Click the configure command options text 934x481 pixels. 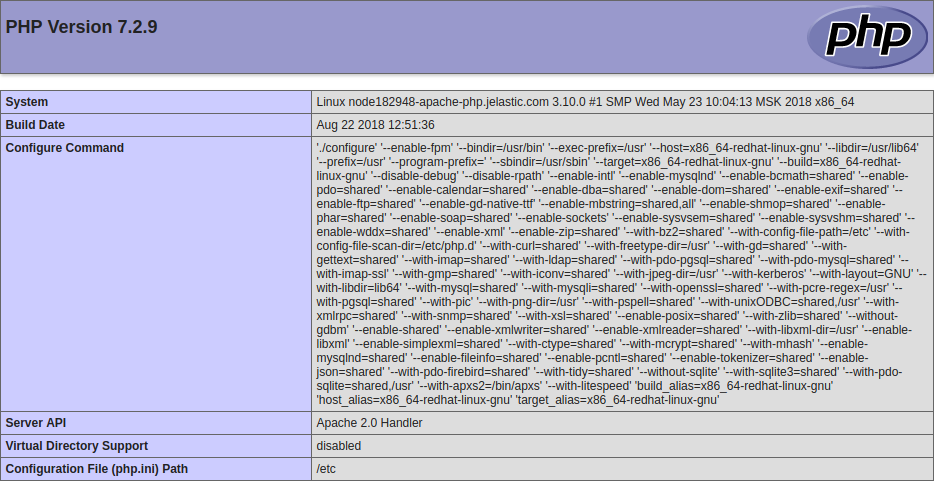[x=621, y=274]
